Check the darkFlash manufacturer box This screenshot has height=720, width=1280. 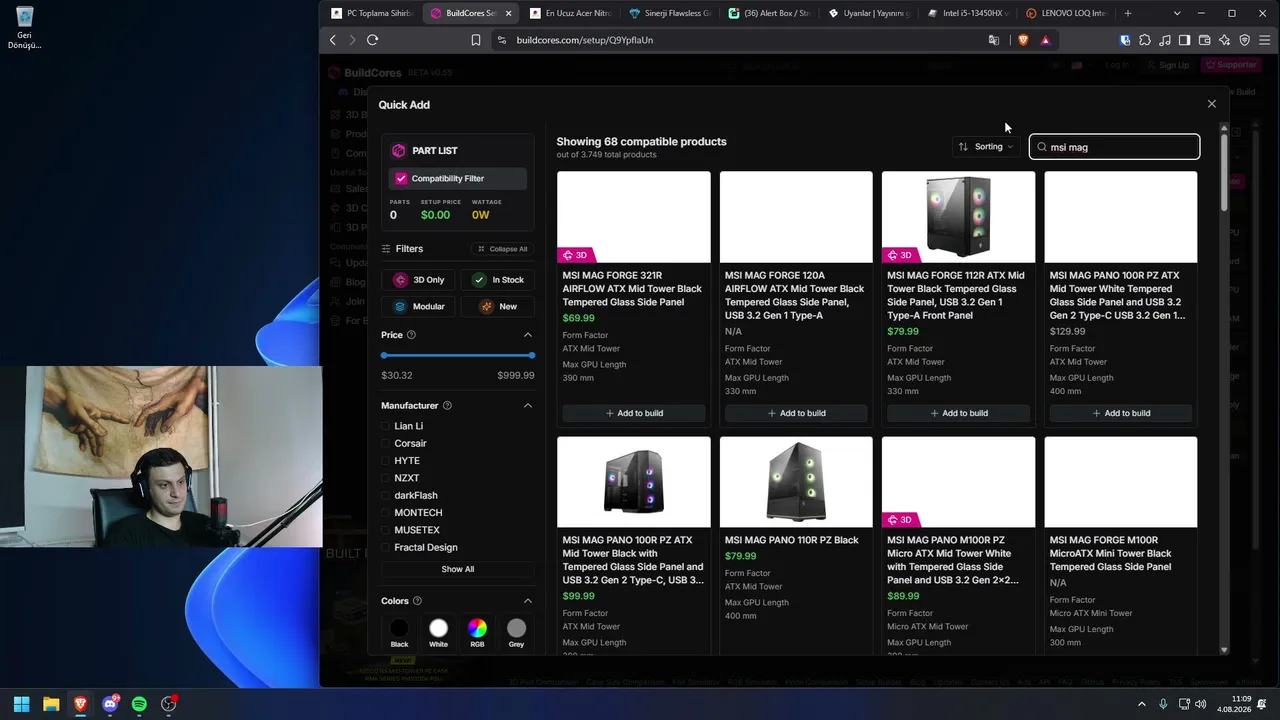pyautogui.click(x=385, y=495)
